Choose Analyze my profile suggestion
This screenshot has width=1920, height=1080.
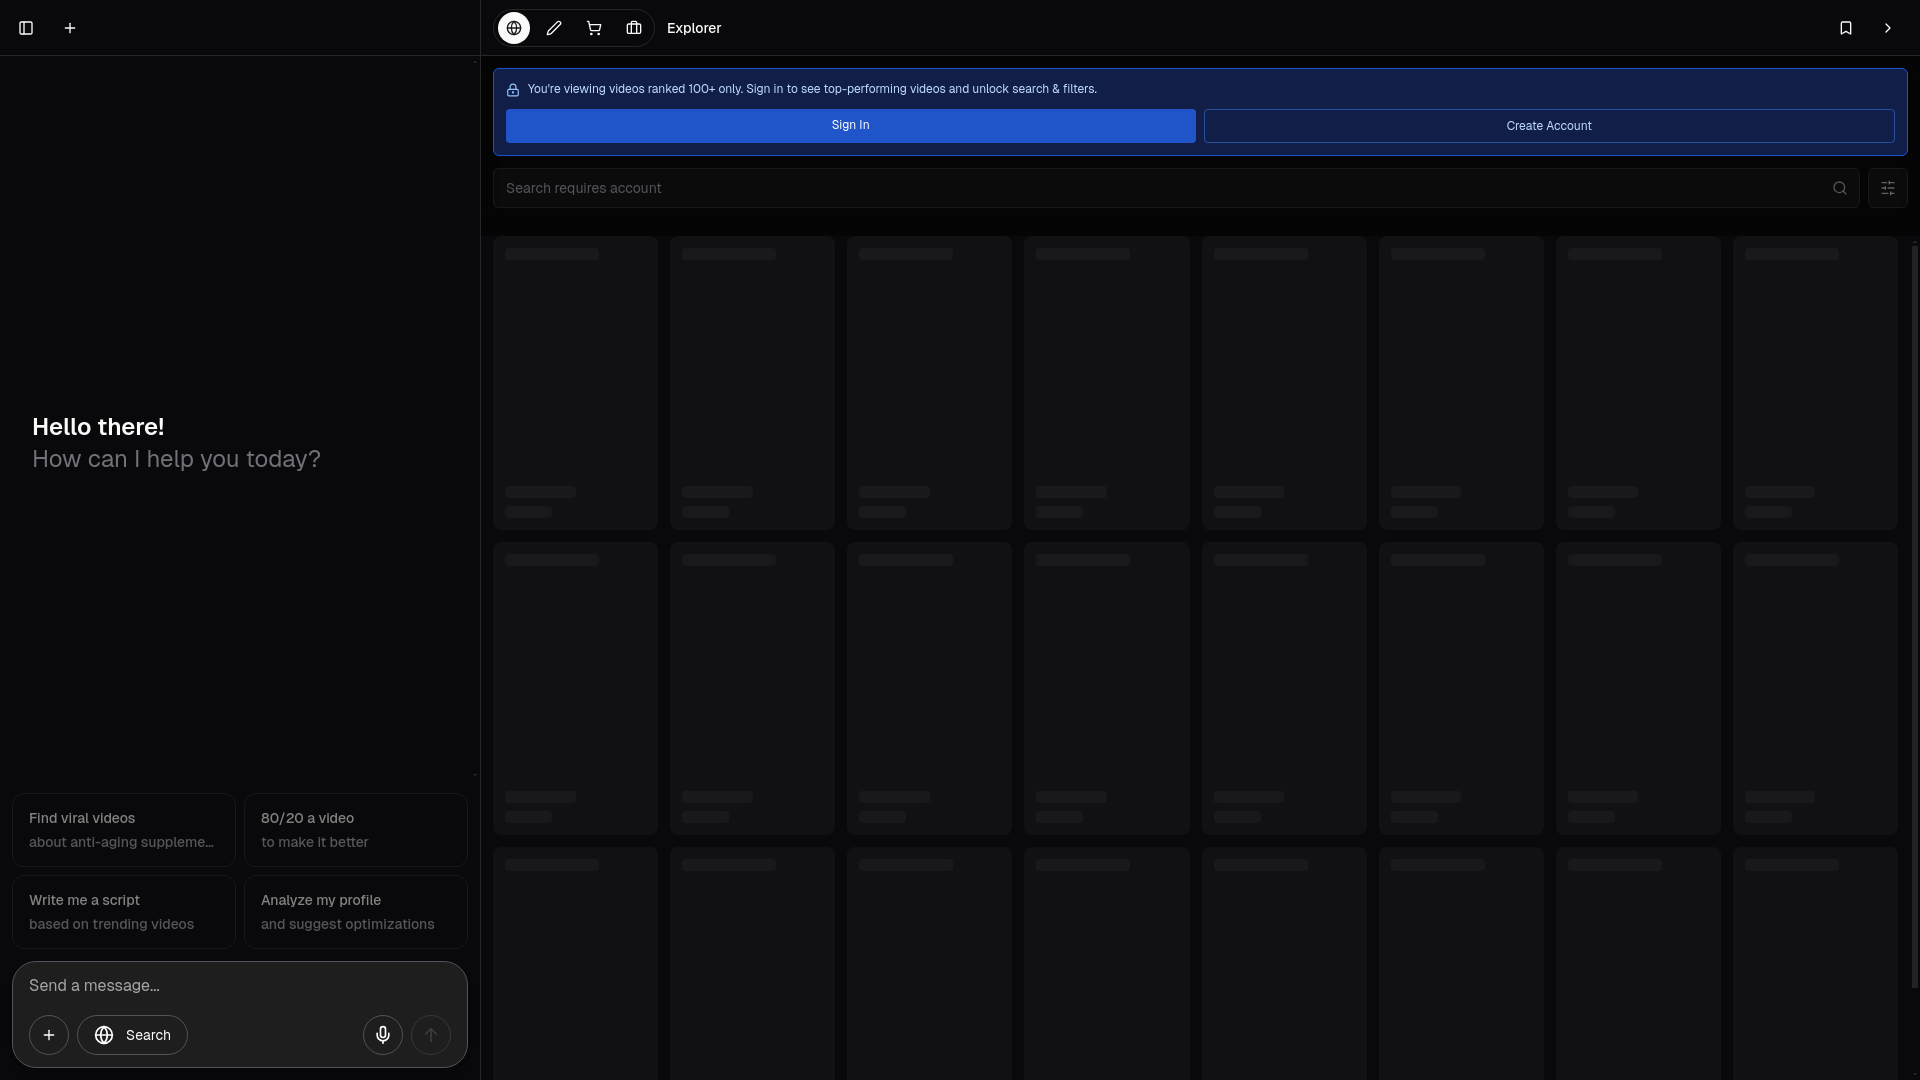pyautogui.click(x=356, y=912)
